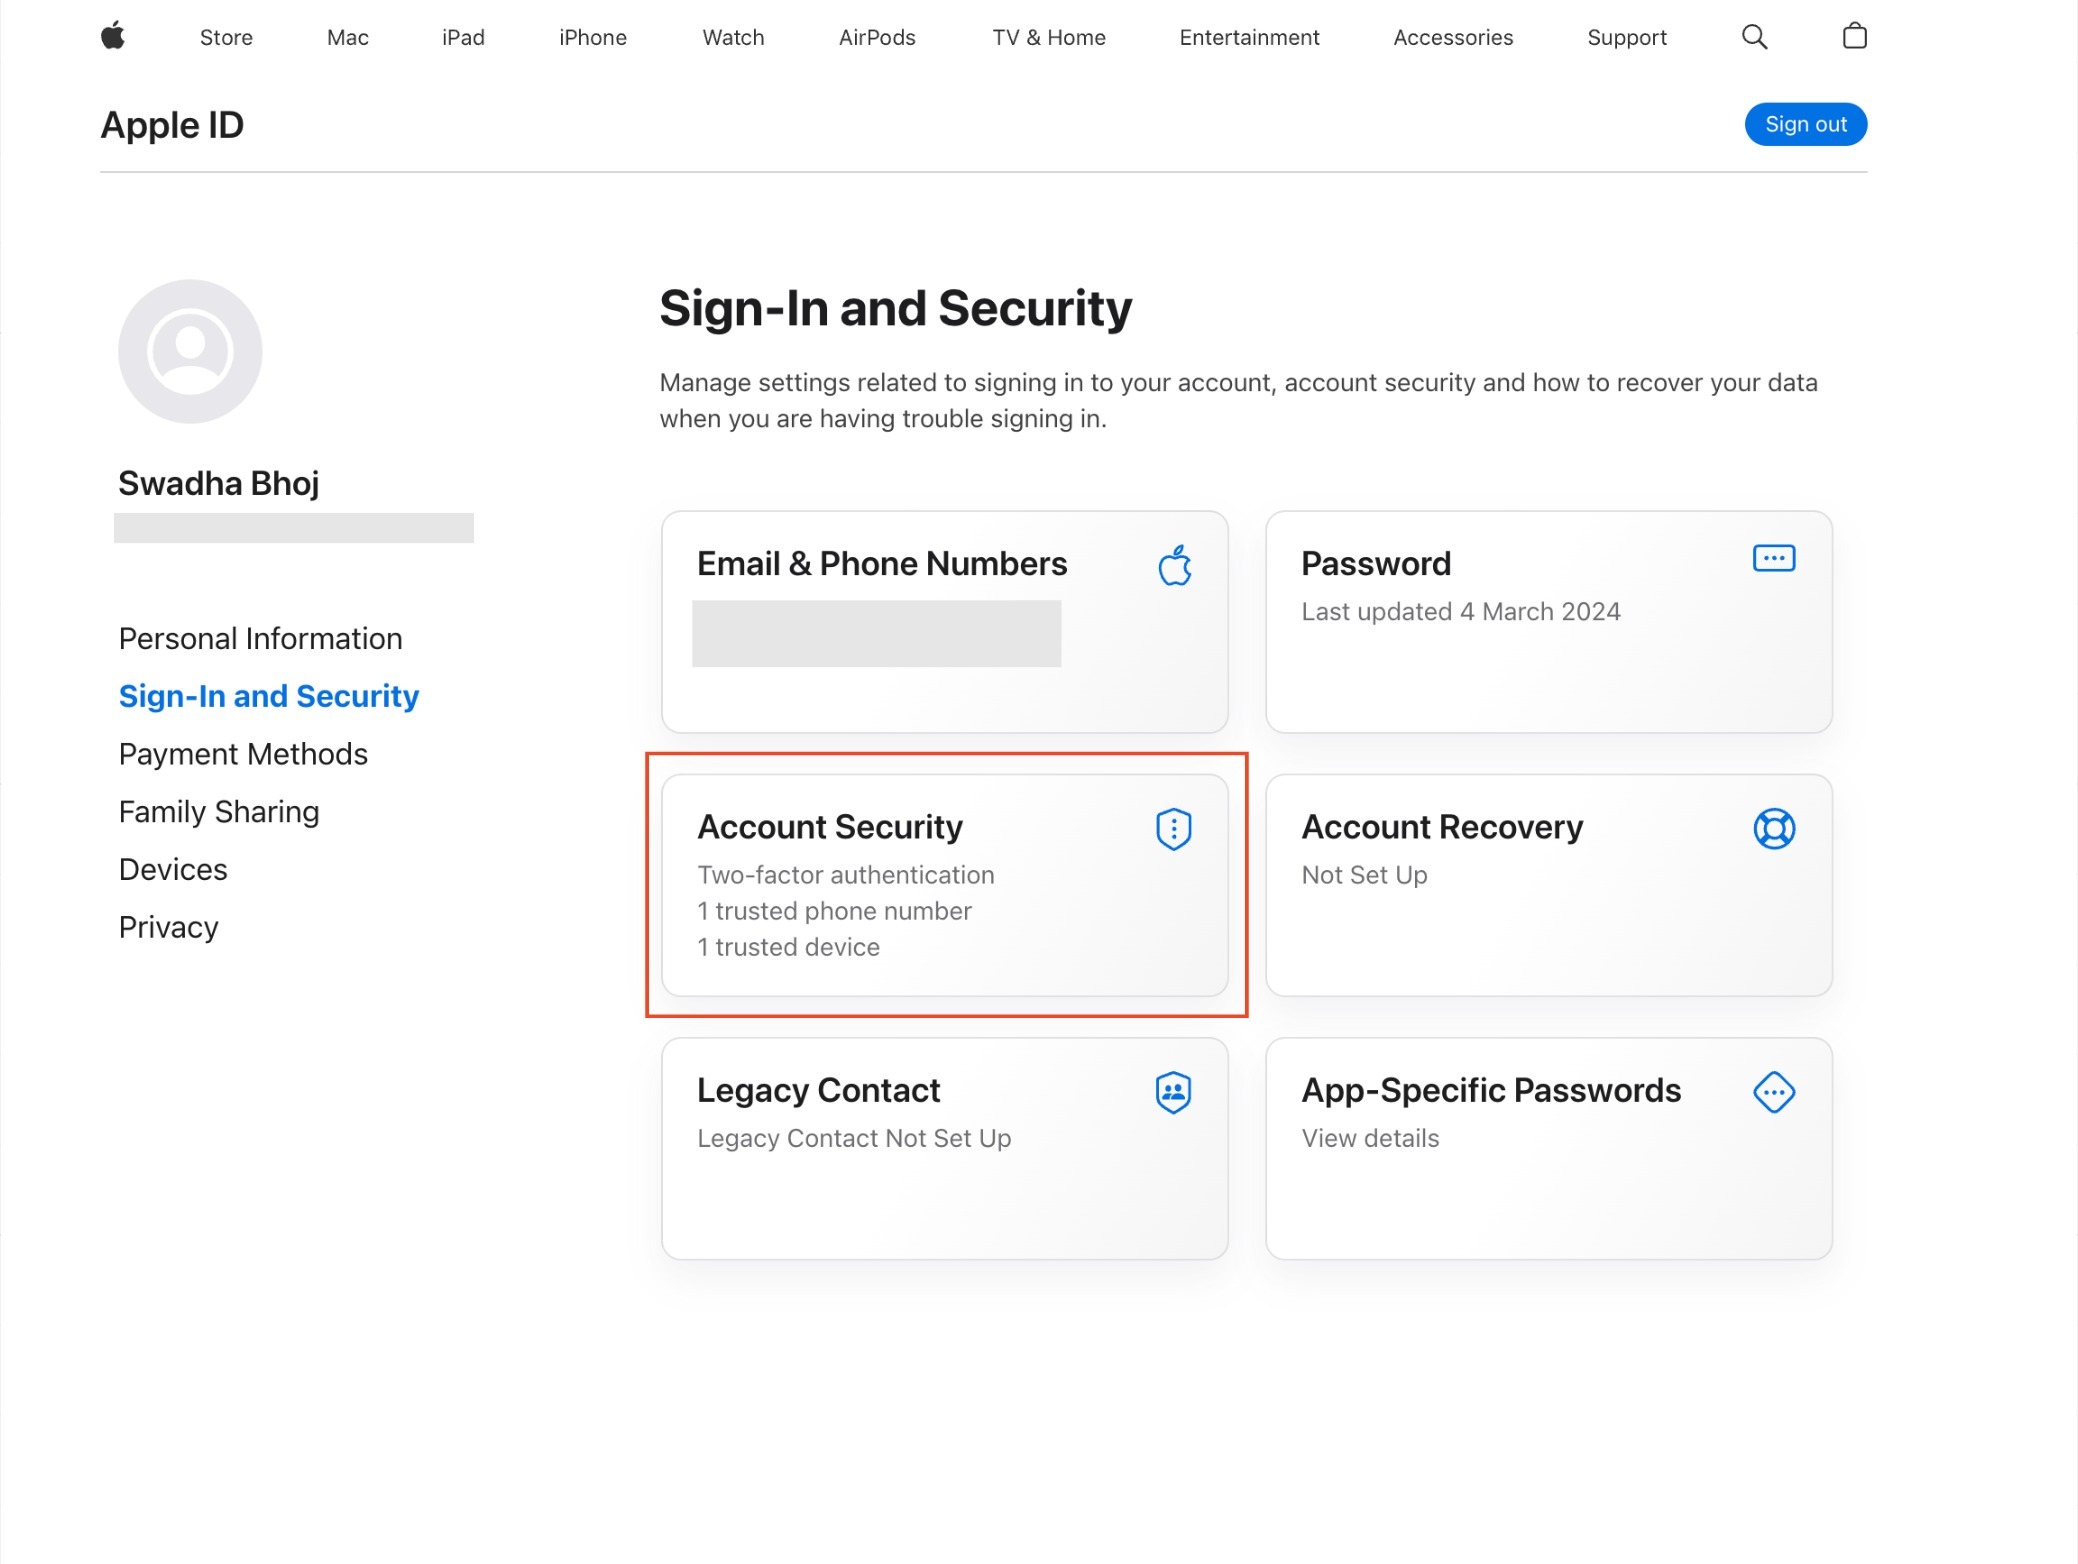Screen dimensions: 2078x1564
Task: Open the Password card title
Action: pos(1375,563)
